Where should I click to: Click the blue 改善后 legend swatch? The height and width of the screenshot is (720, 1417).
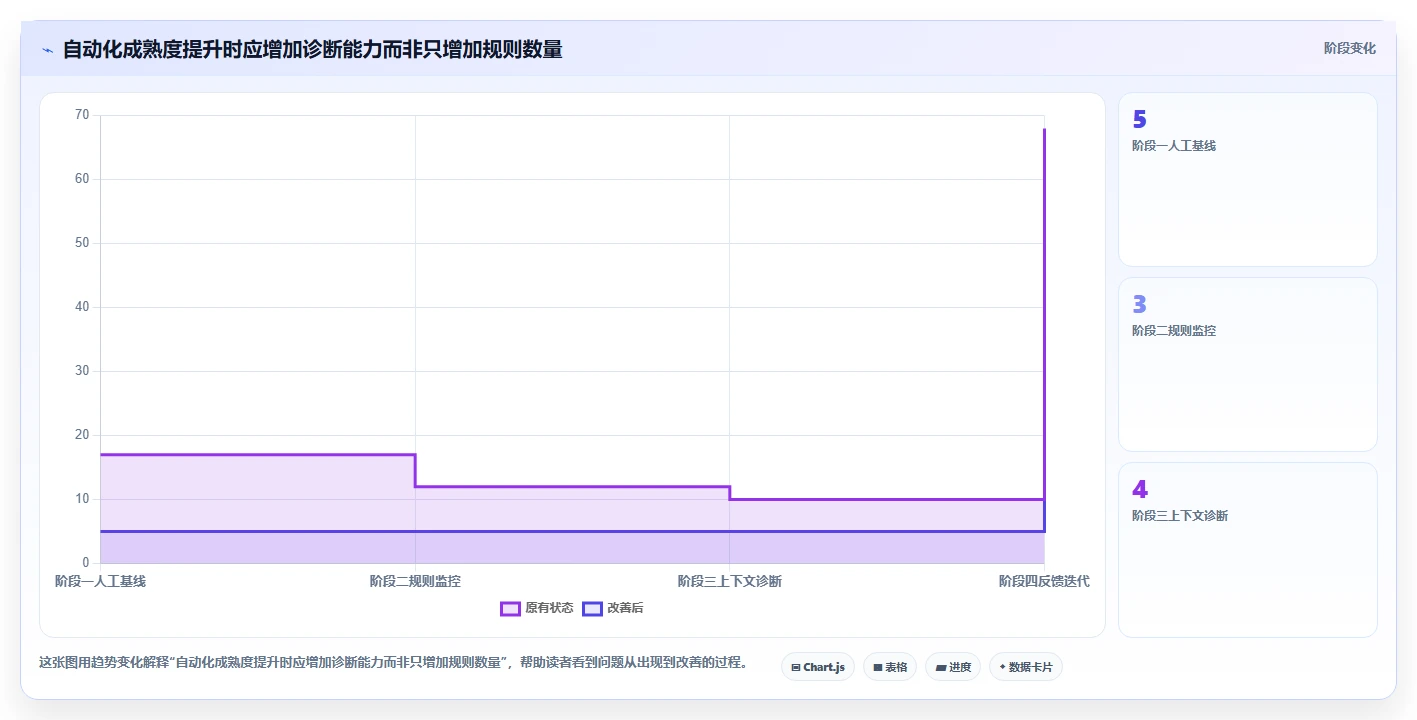pyautogui.click(x=592, y=608)
